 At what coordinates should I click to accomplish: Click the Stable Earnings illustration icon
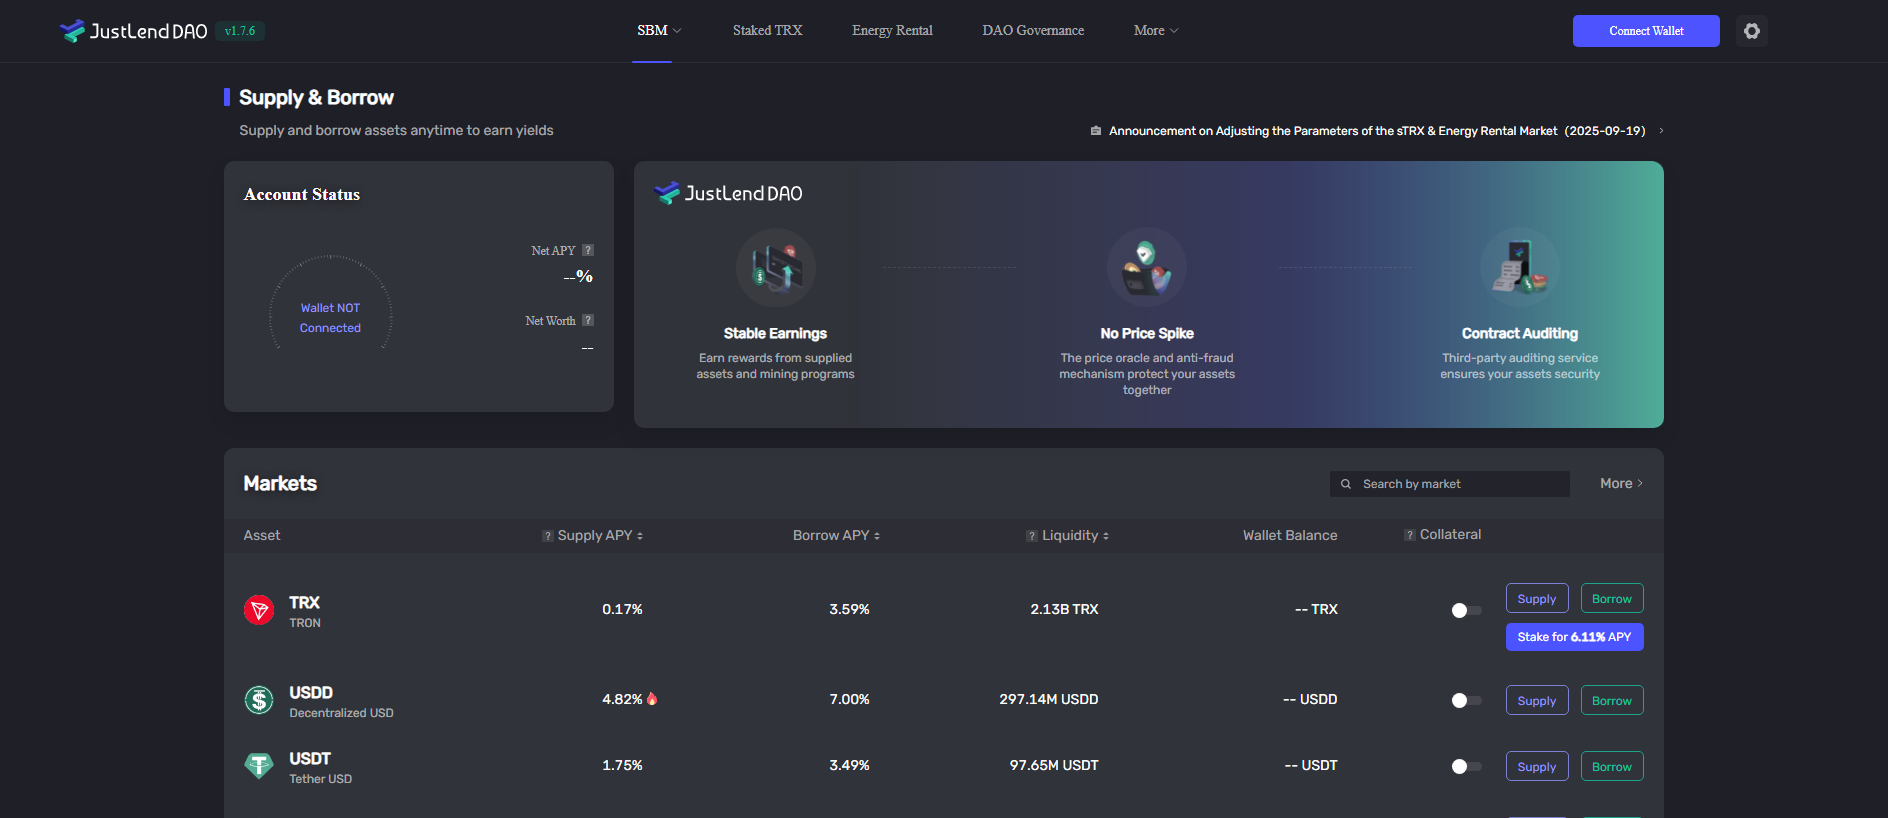coord(776,268)
